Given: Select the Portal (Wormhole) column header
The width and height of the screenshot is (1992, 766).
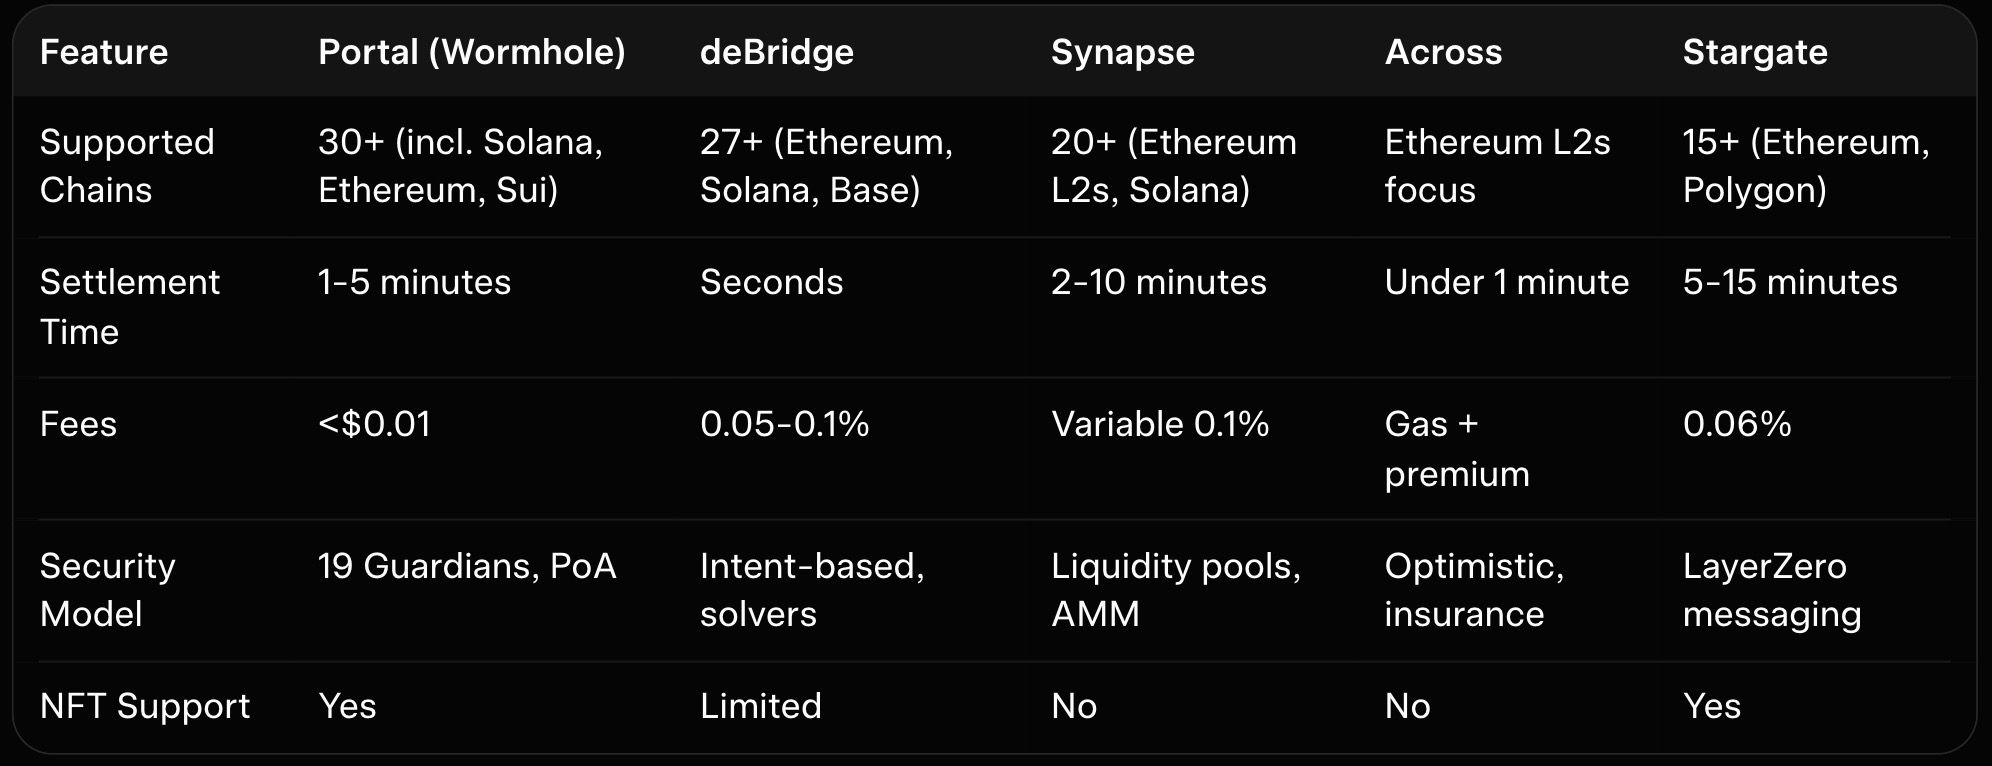Looking at the screenshot, I should pos(471,52).
